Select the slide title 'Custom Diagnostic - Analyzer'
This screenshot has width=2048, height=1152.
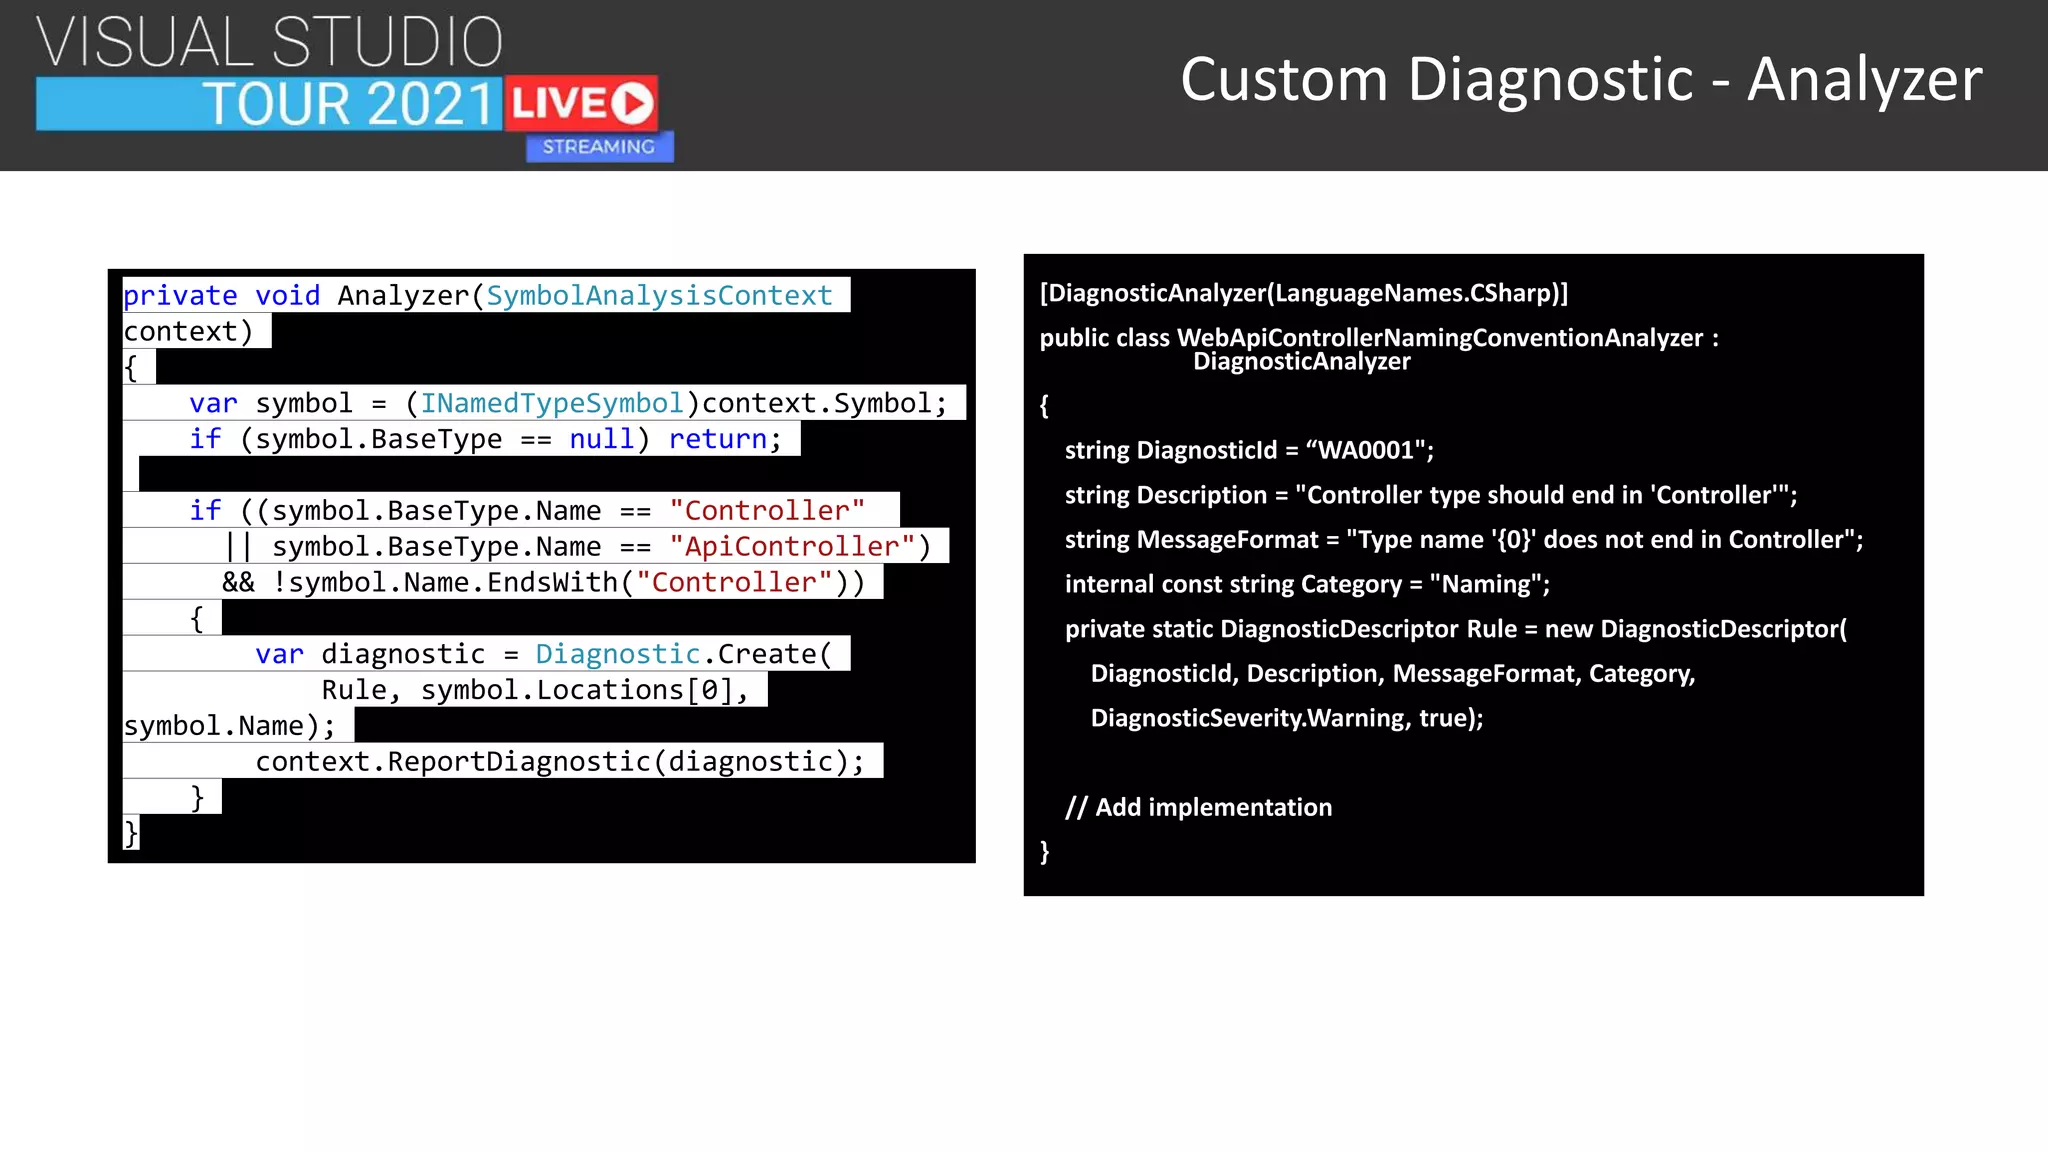[x=1581, y=80]
